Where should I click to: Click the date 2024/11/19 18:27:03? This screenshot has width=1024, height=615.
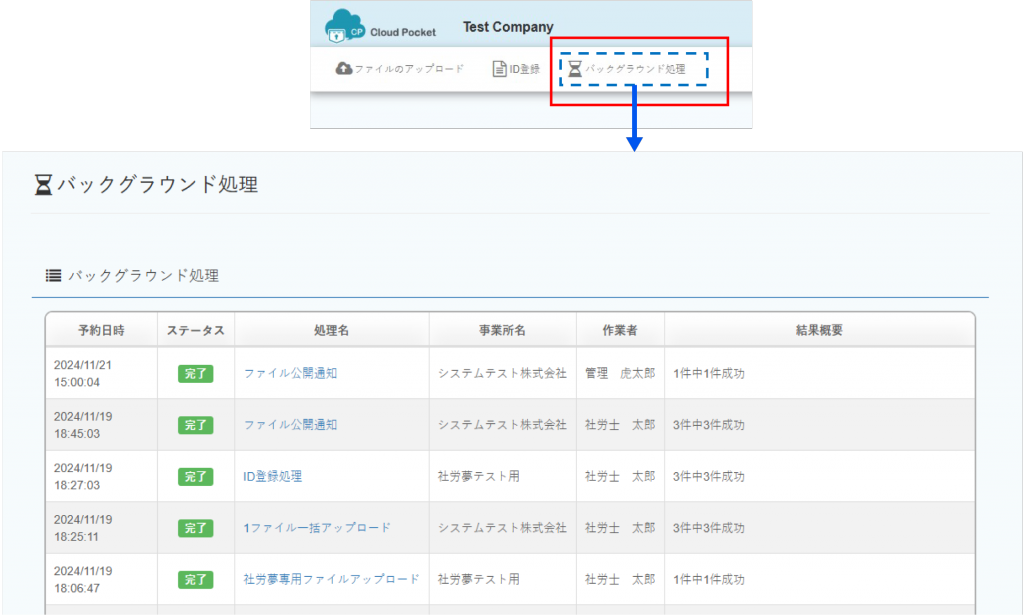83,477
